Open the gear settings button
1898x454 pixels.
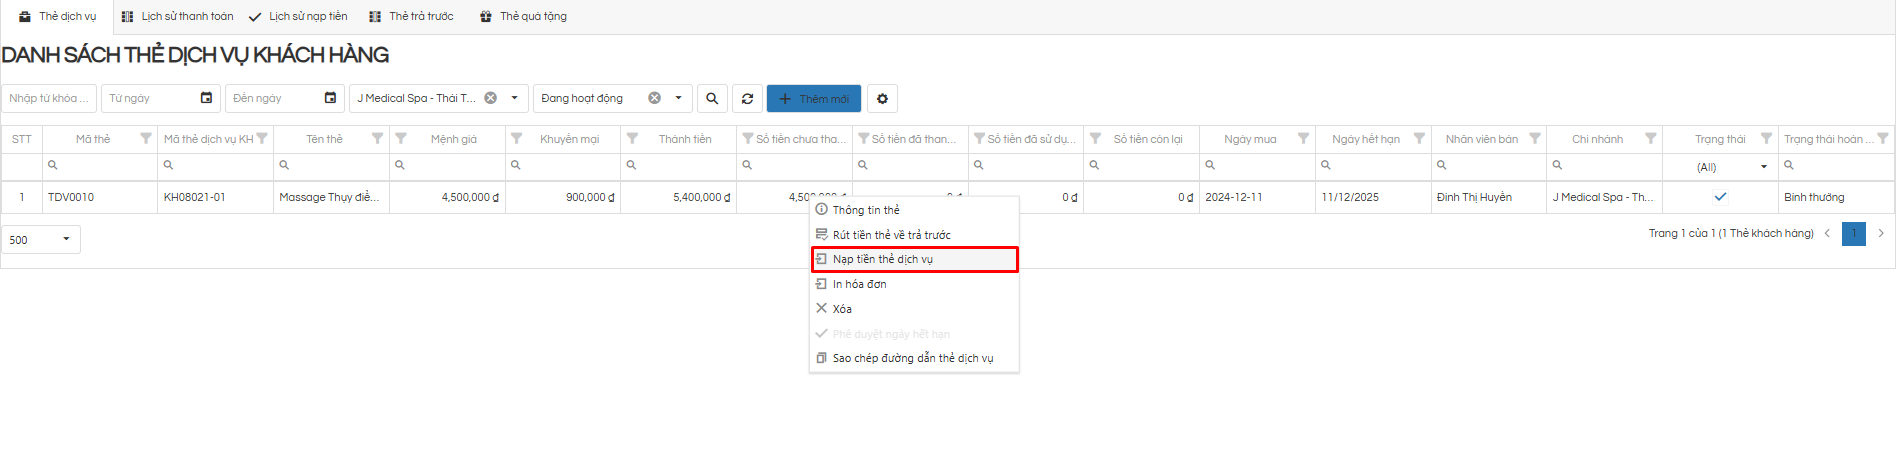882,99
